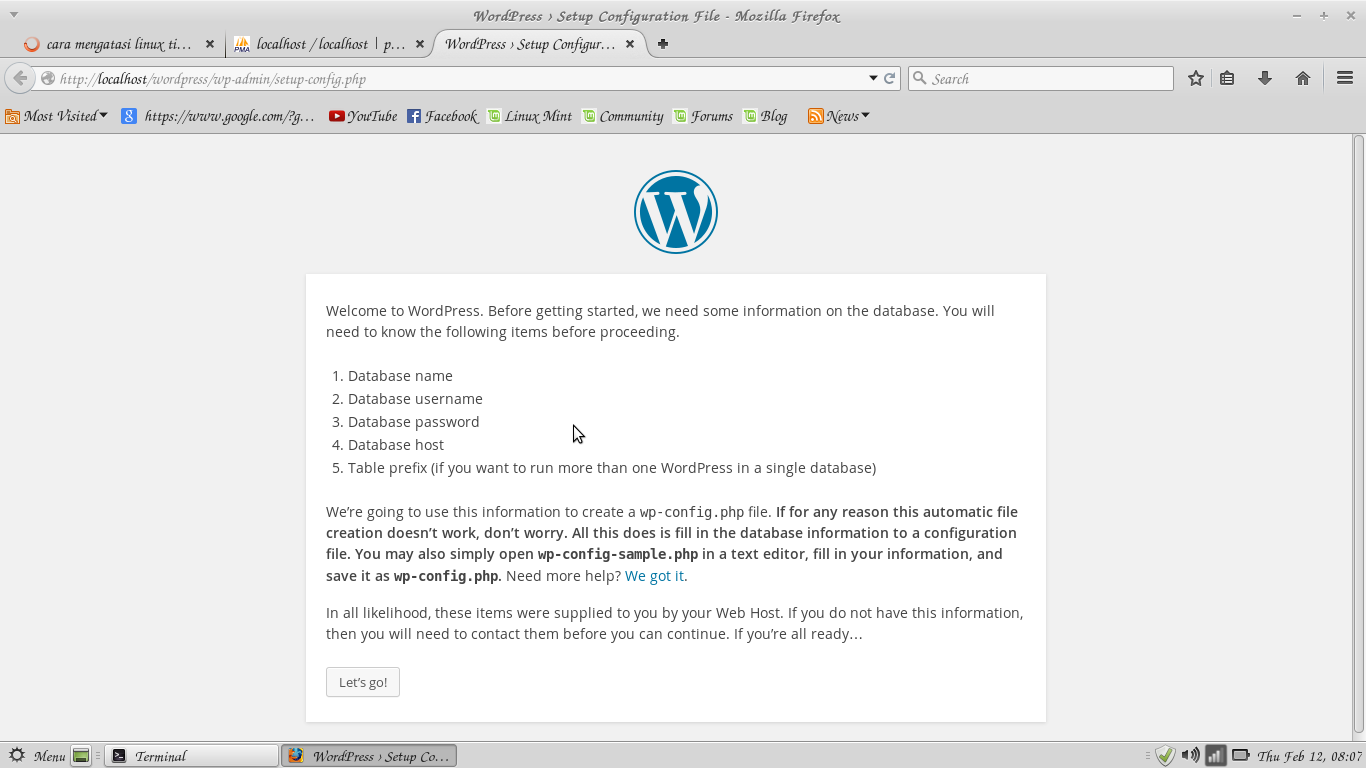Focus the address bar URL field
The width and height of the screenshot is (1366, 768).
(x=460, y=78)
